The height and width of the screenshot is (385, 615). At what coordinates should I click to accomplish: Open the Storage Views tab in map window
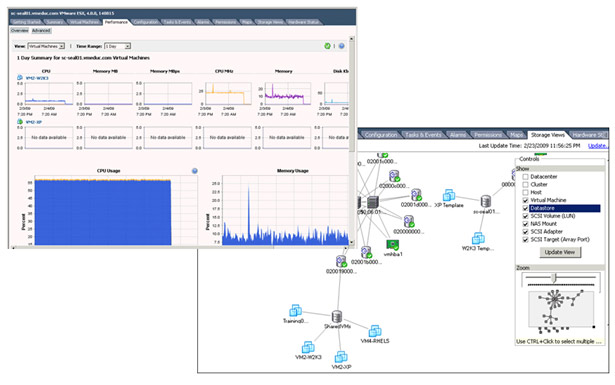coord(548,135)
